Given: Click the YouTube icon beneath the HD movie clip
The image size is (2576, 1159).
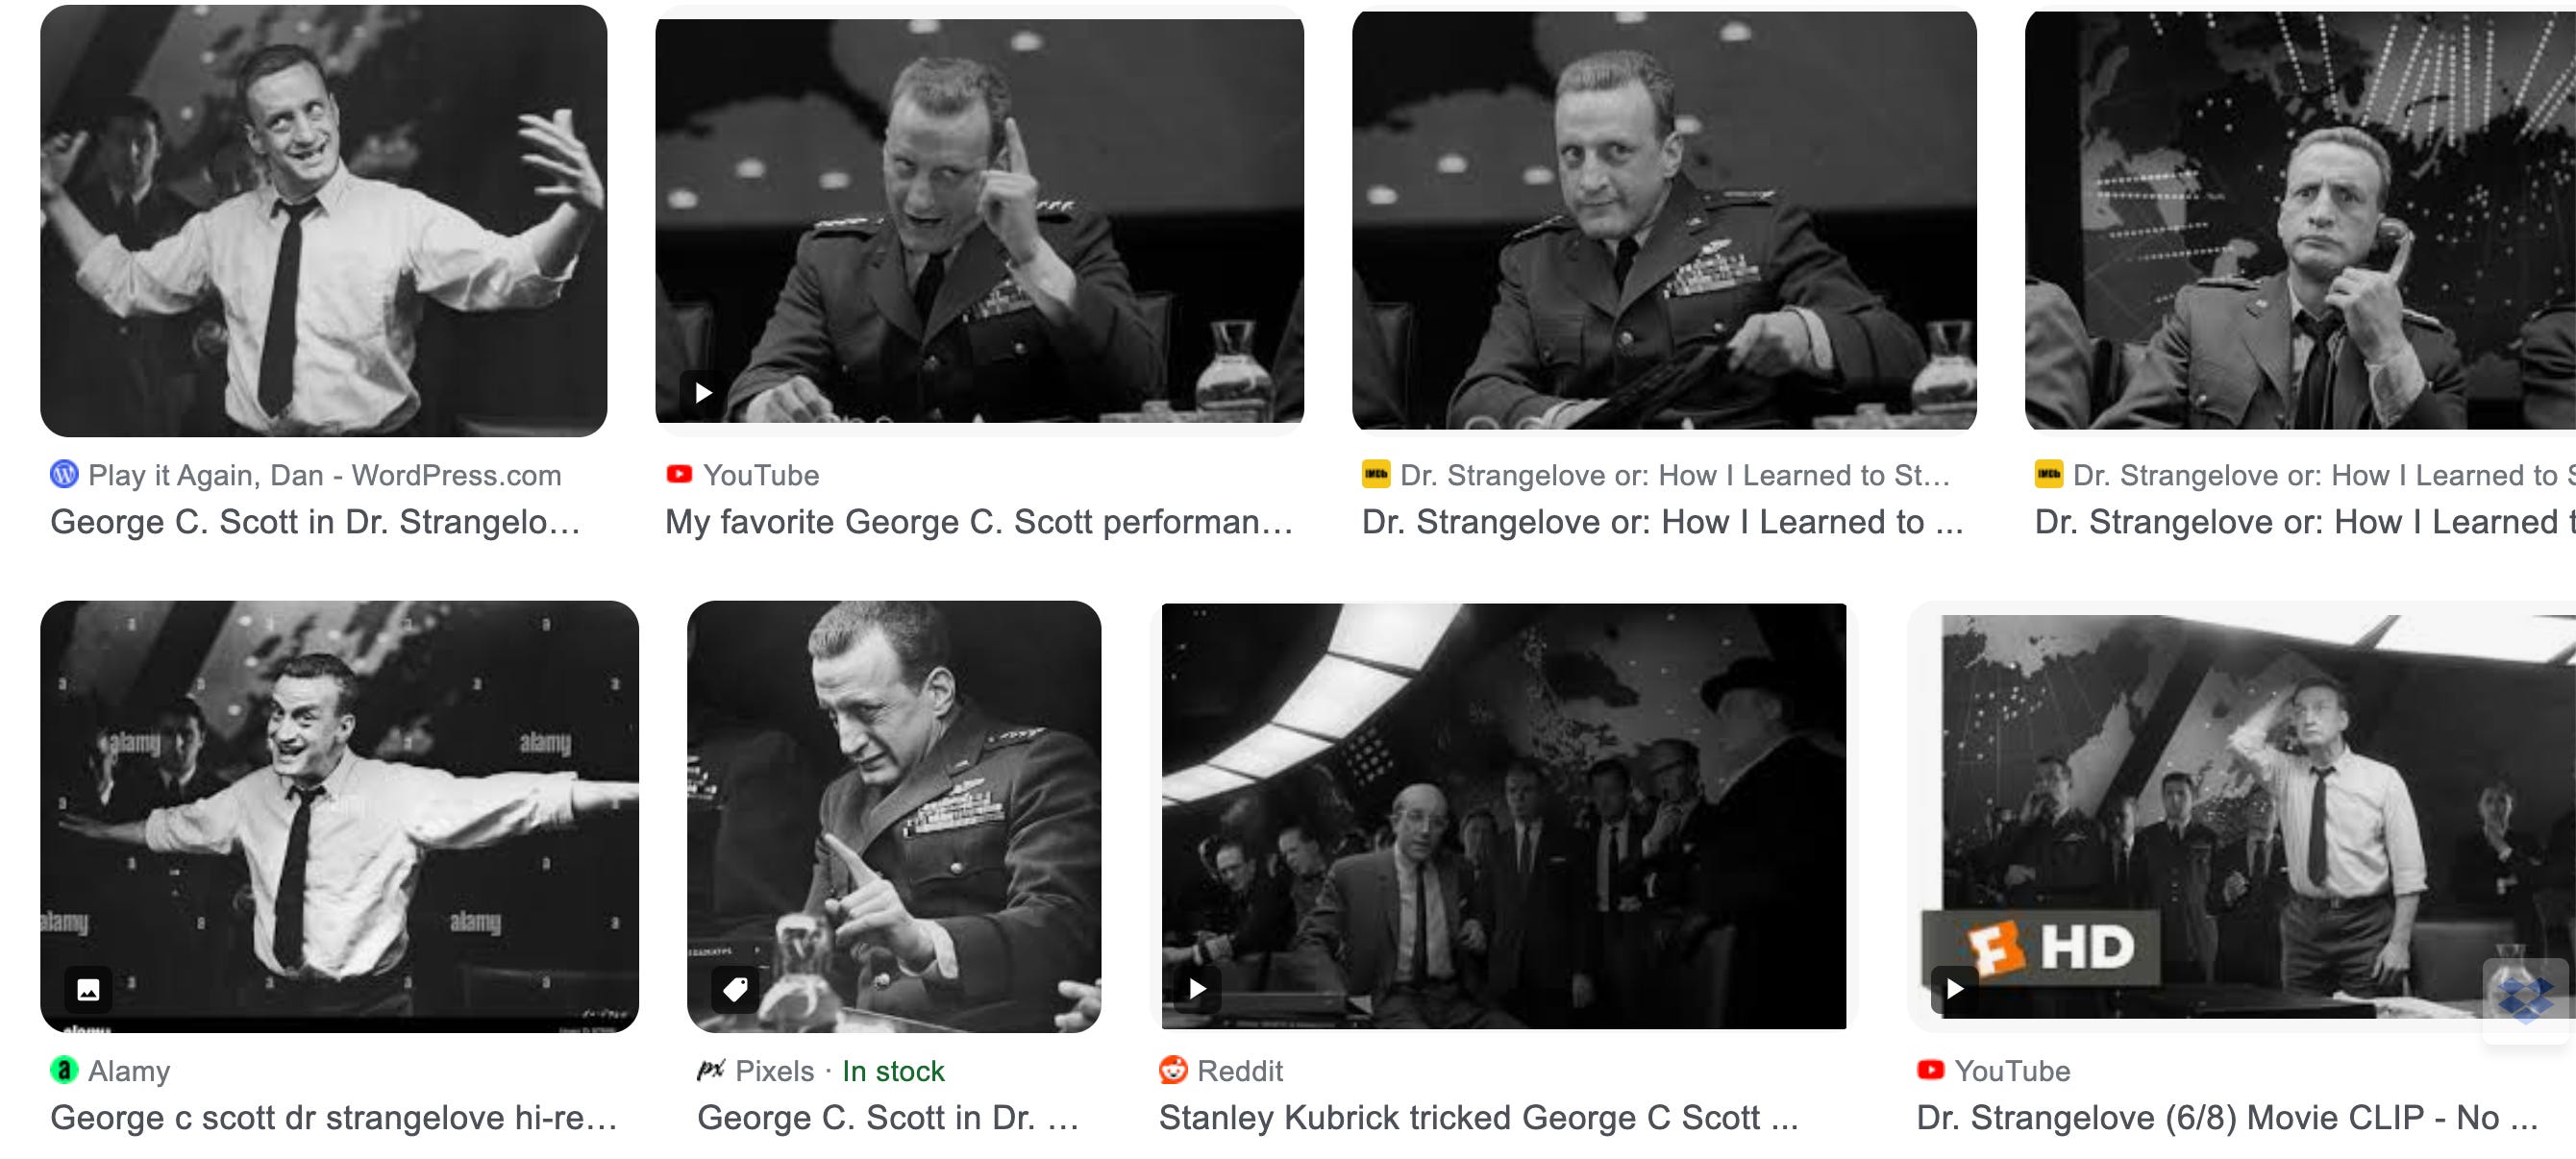Looking at the screenshot, I should click(x=1930, y=1070).
